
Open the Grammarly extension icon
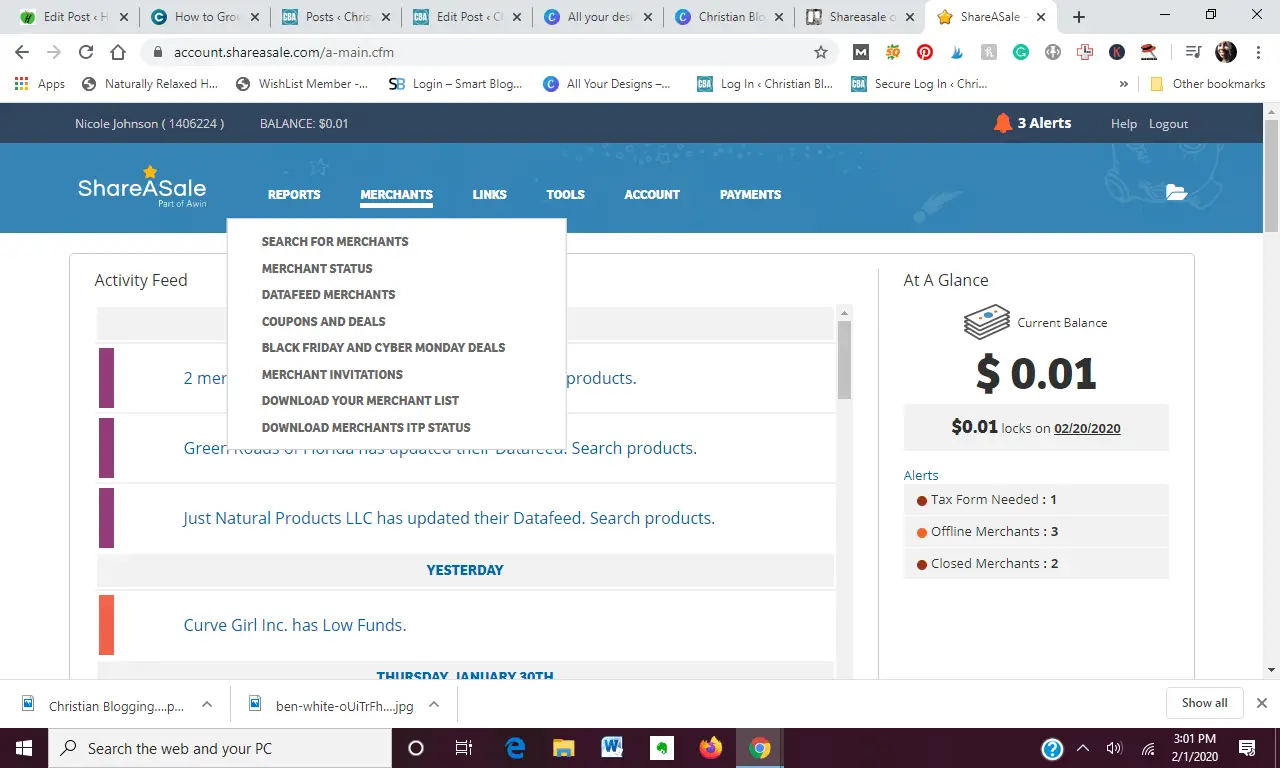coord(1021,52)
